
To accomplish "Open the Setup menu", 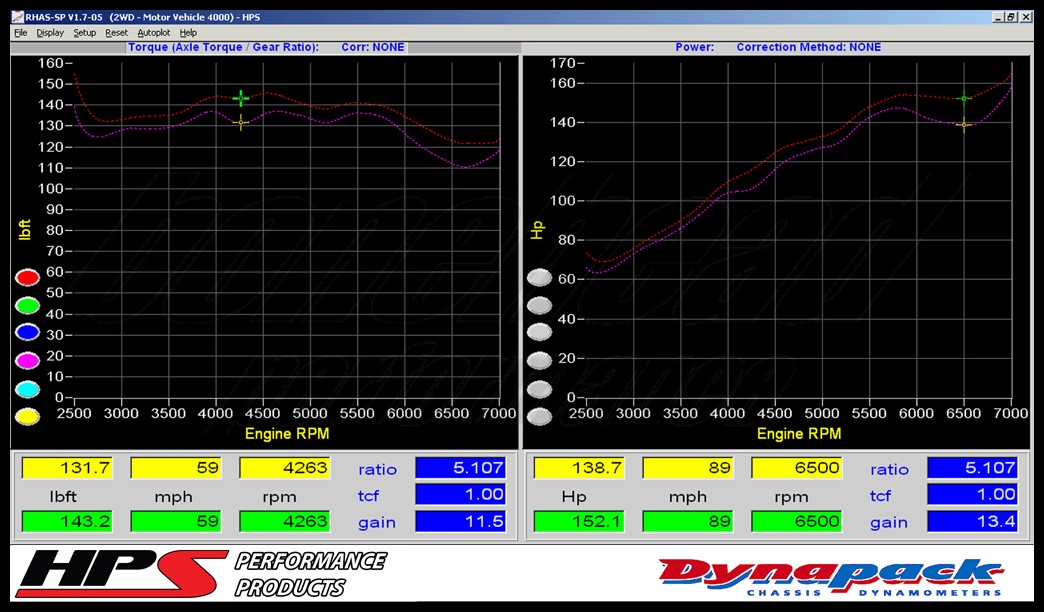I will pyautogui.click(x=85, y=33).
